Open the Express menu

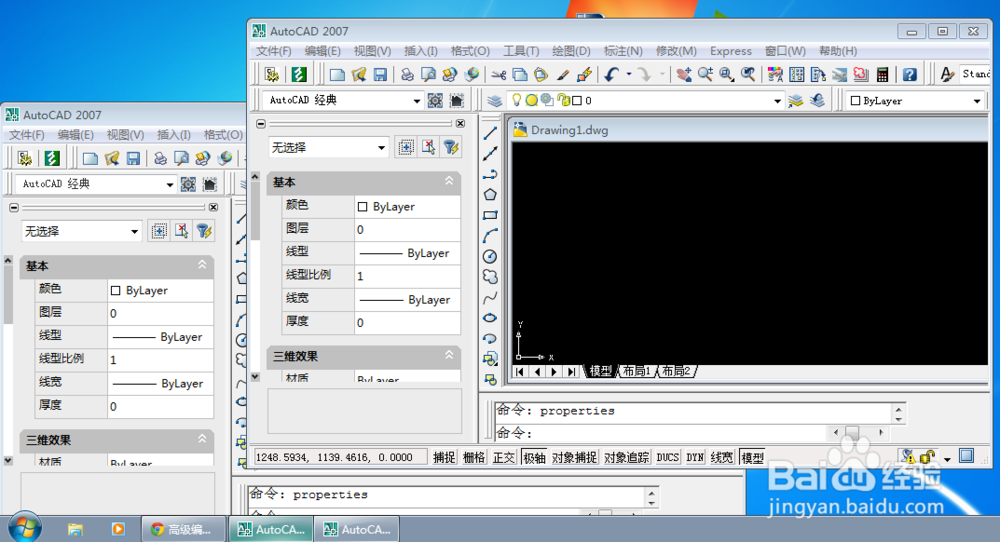tap(731, 51)
